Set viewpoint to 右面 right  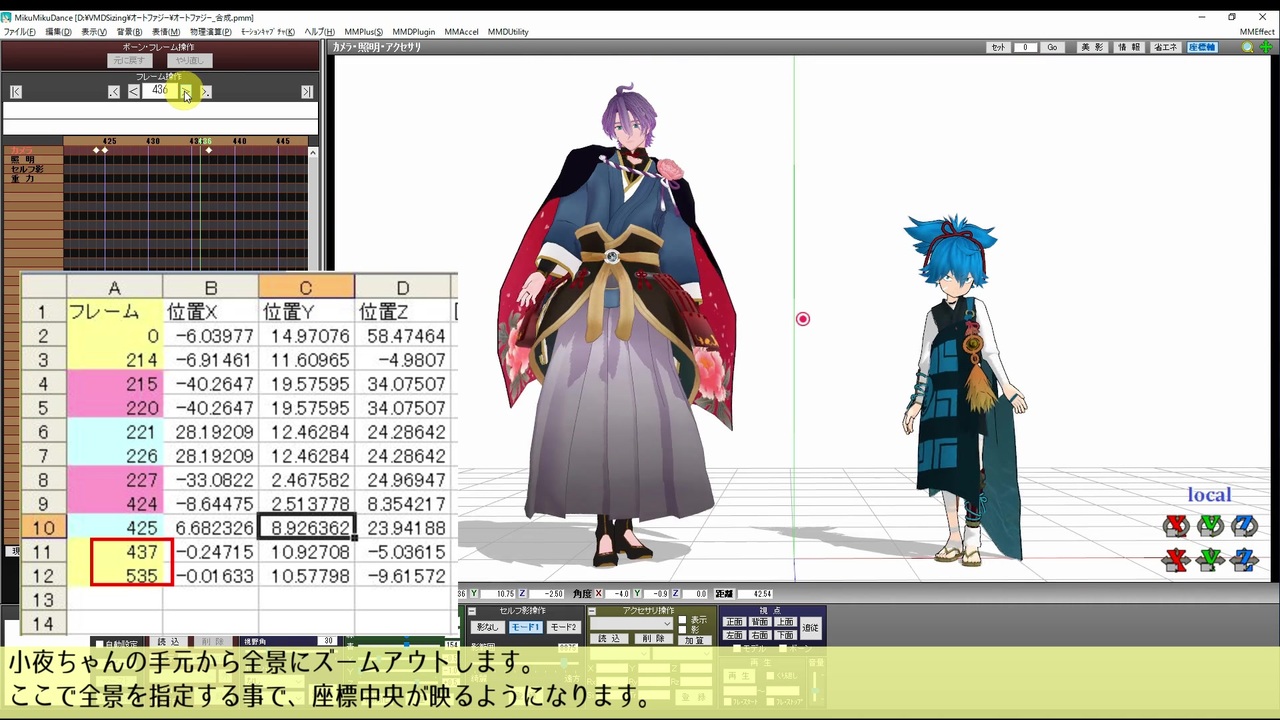point(760,635)
